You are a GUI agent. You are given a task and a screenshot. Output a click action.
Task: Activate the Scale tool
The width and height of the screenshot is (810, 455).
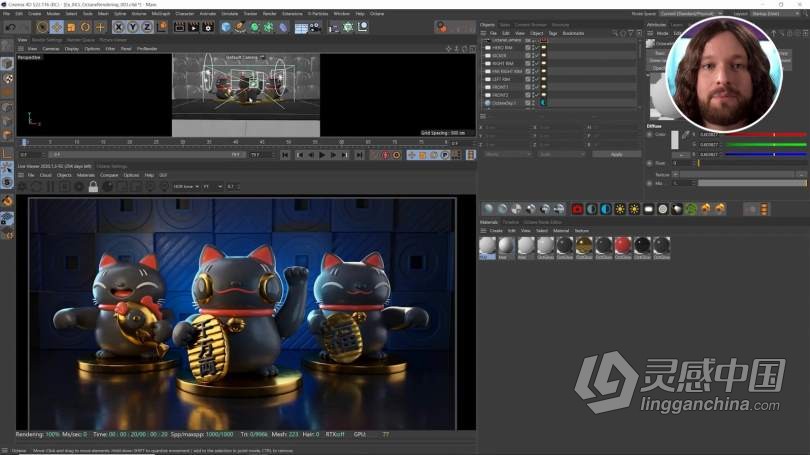coord(71,27)
